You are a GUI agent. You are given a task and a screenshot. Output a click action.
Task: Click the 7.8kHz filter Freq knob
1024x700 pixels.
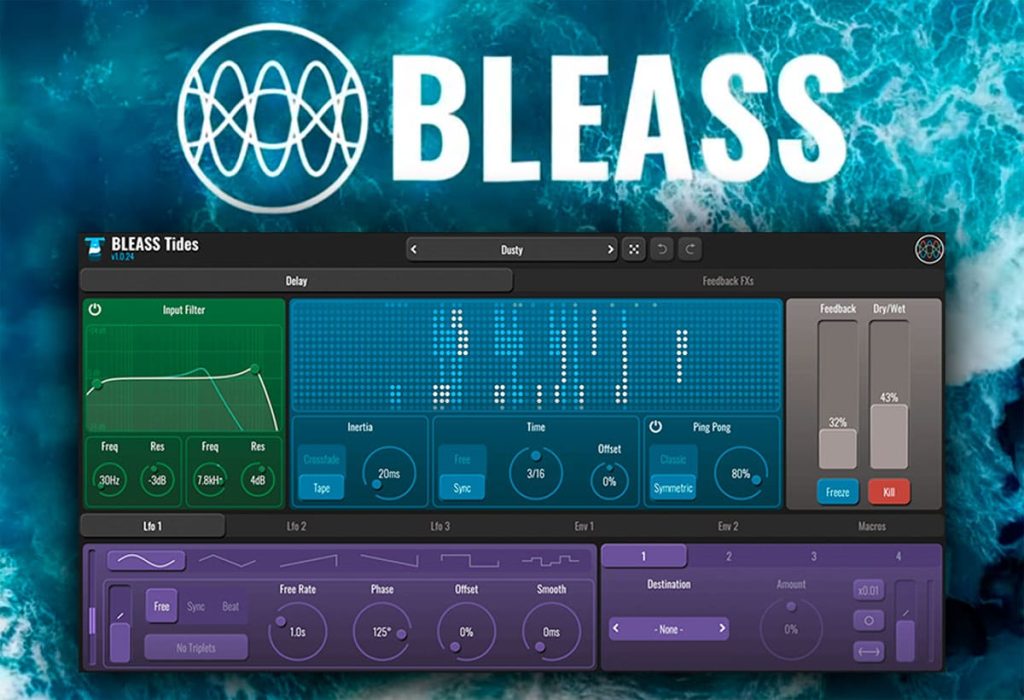click(210, 480)
